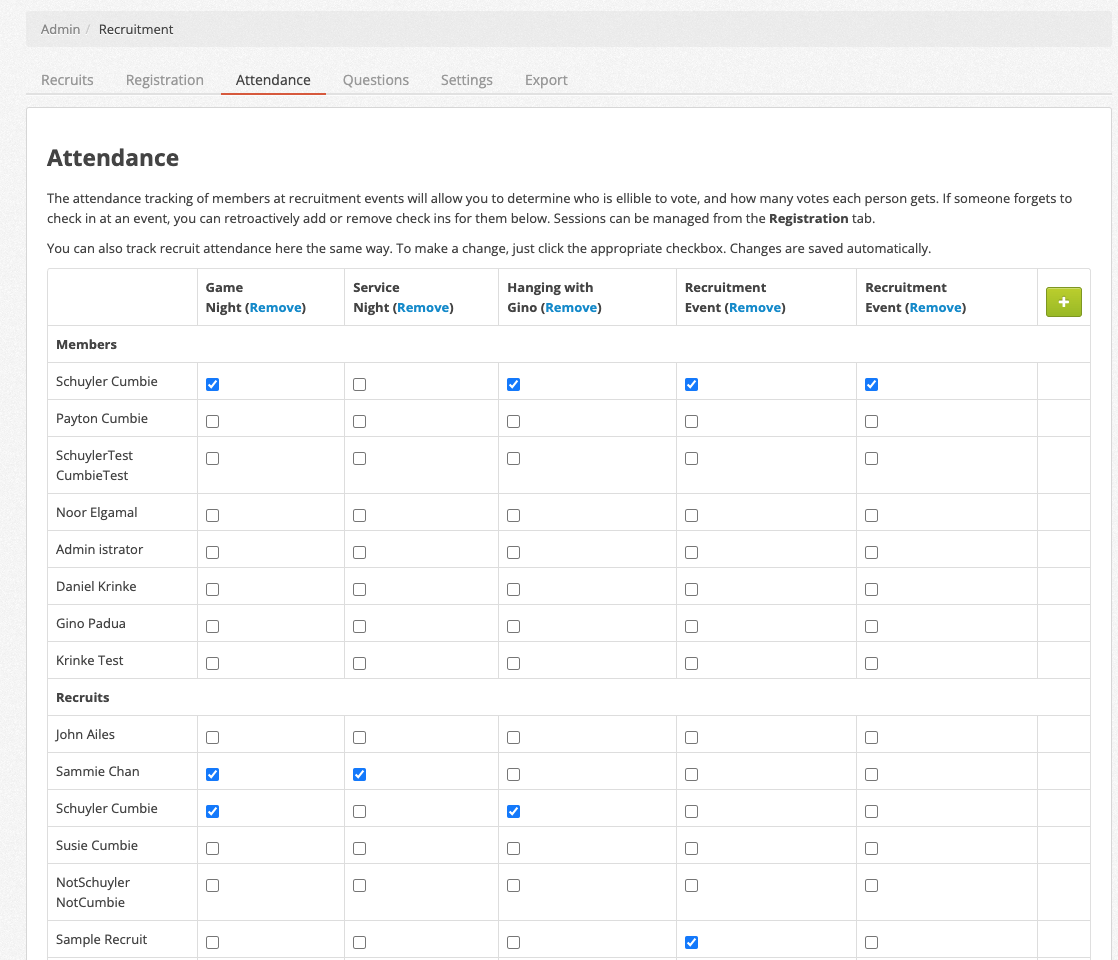Uncheck Hanging with Gino for member Schuyler Cumbie
This screenshot has height=960, width=1118.
(513, 384)
